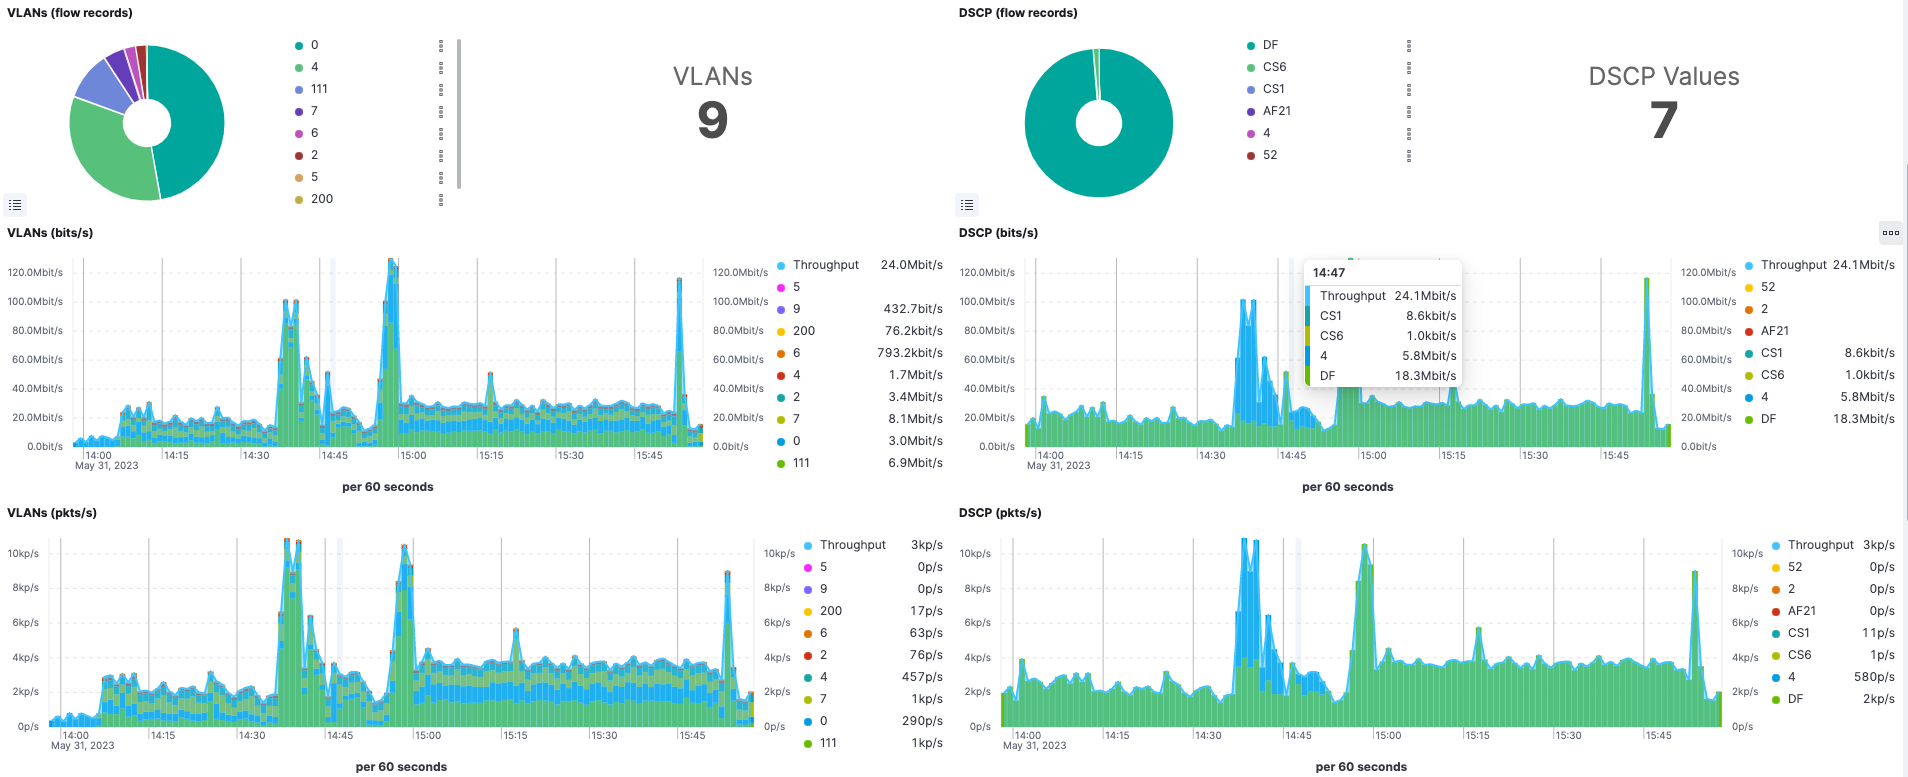Click the 457p/s value in VLANs (pkts/s) legend
The height and width of the screenshot is (777, 1908).
(x=922, y=677)
